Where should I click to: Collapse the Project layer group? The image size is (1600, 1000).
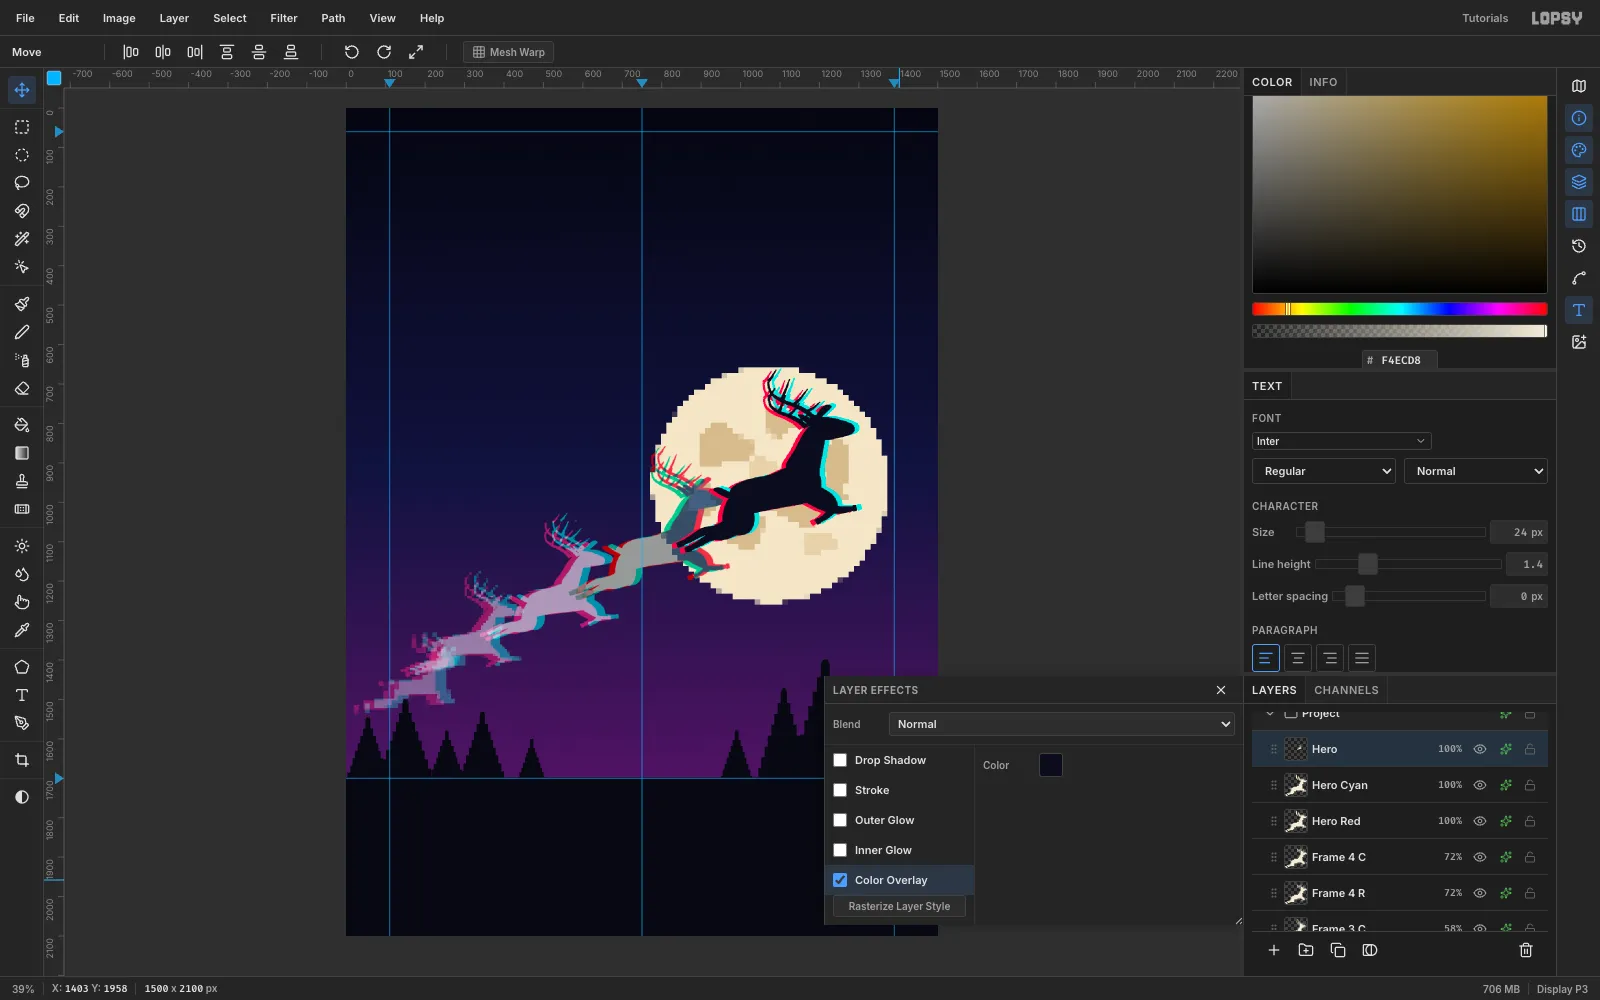coord(1270,713)
